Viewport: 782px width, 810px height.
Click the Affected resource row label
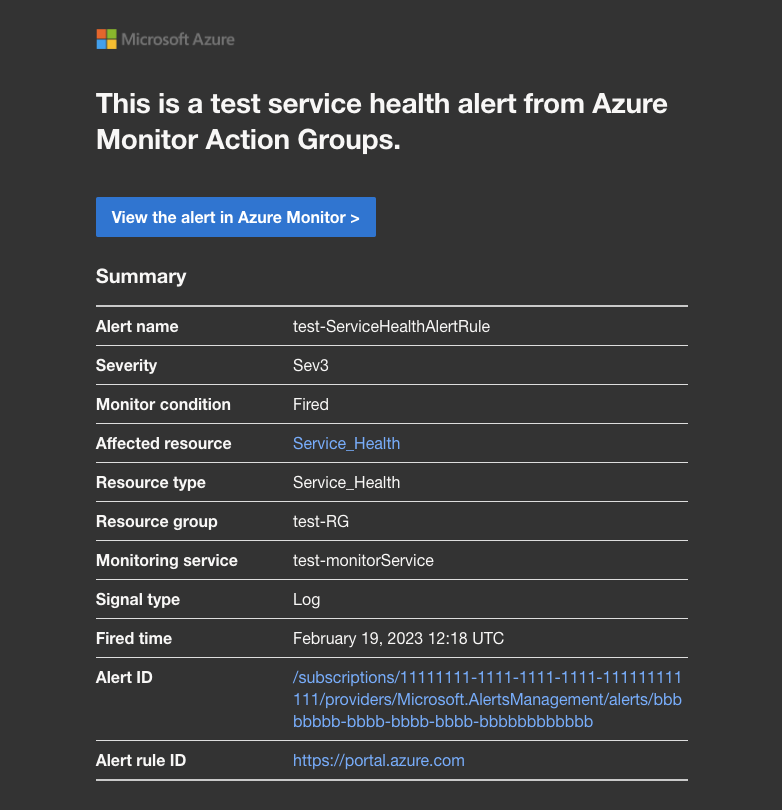click(x=164, y=443)
